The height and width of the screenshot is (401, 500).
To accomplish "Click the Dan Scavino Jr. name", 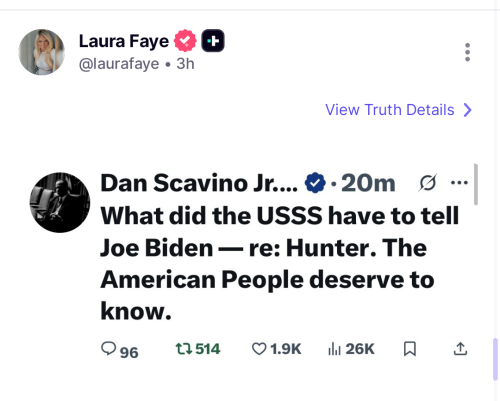I will pyautogui.click(x=199, y=183).
